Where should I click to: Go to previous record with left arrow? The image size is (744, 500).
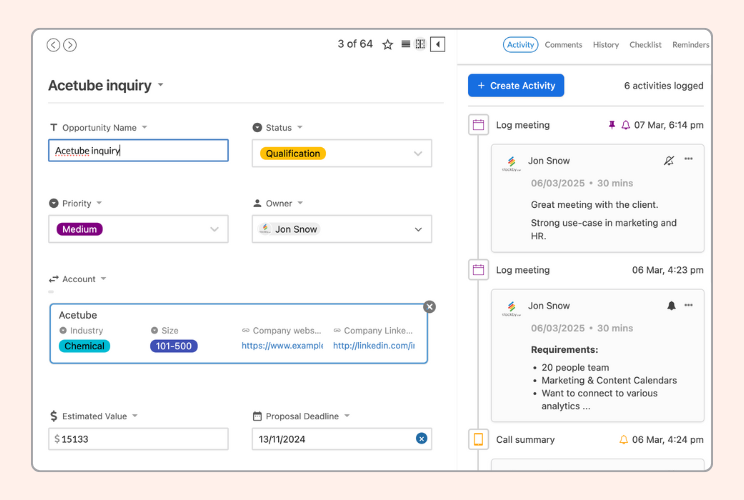[x=53, y=45]
